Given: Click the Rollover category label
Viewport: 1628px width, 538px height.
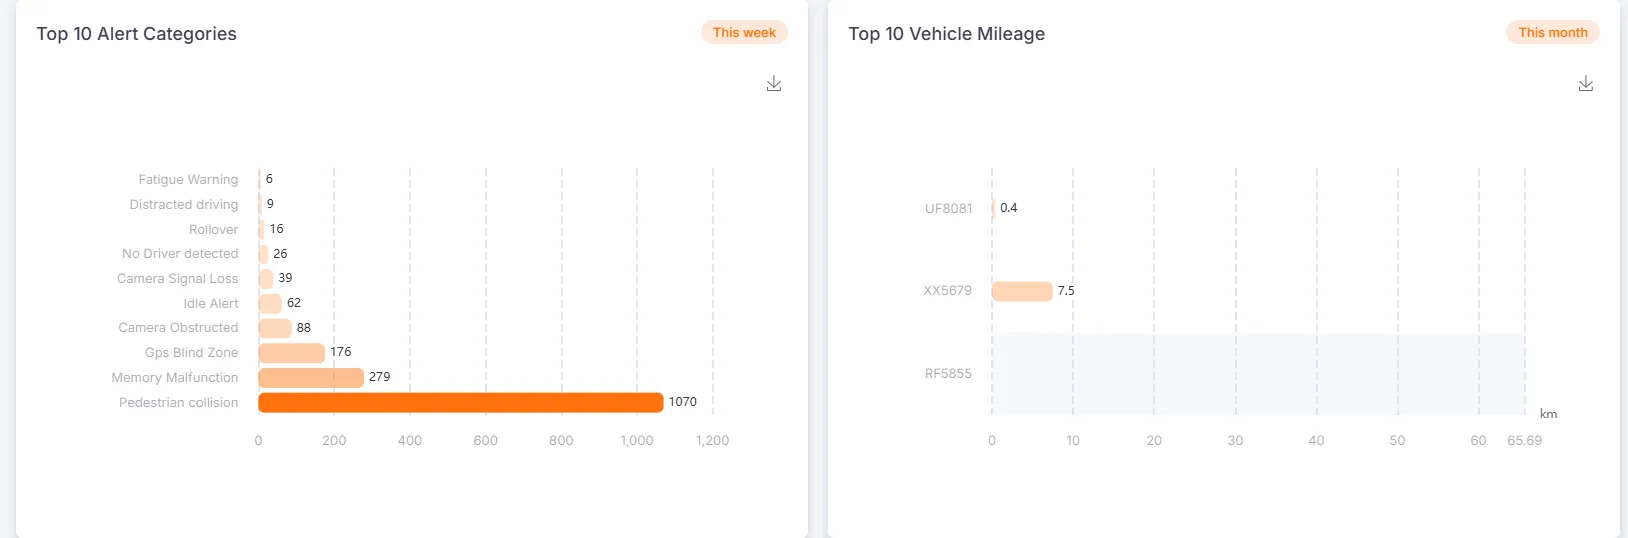Looking at the screenshot, I should pos(213,230).
